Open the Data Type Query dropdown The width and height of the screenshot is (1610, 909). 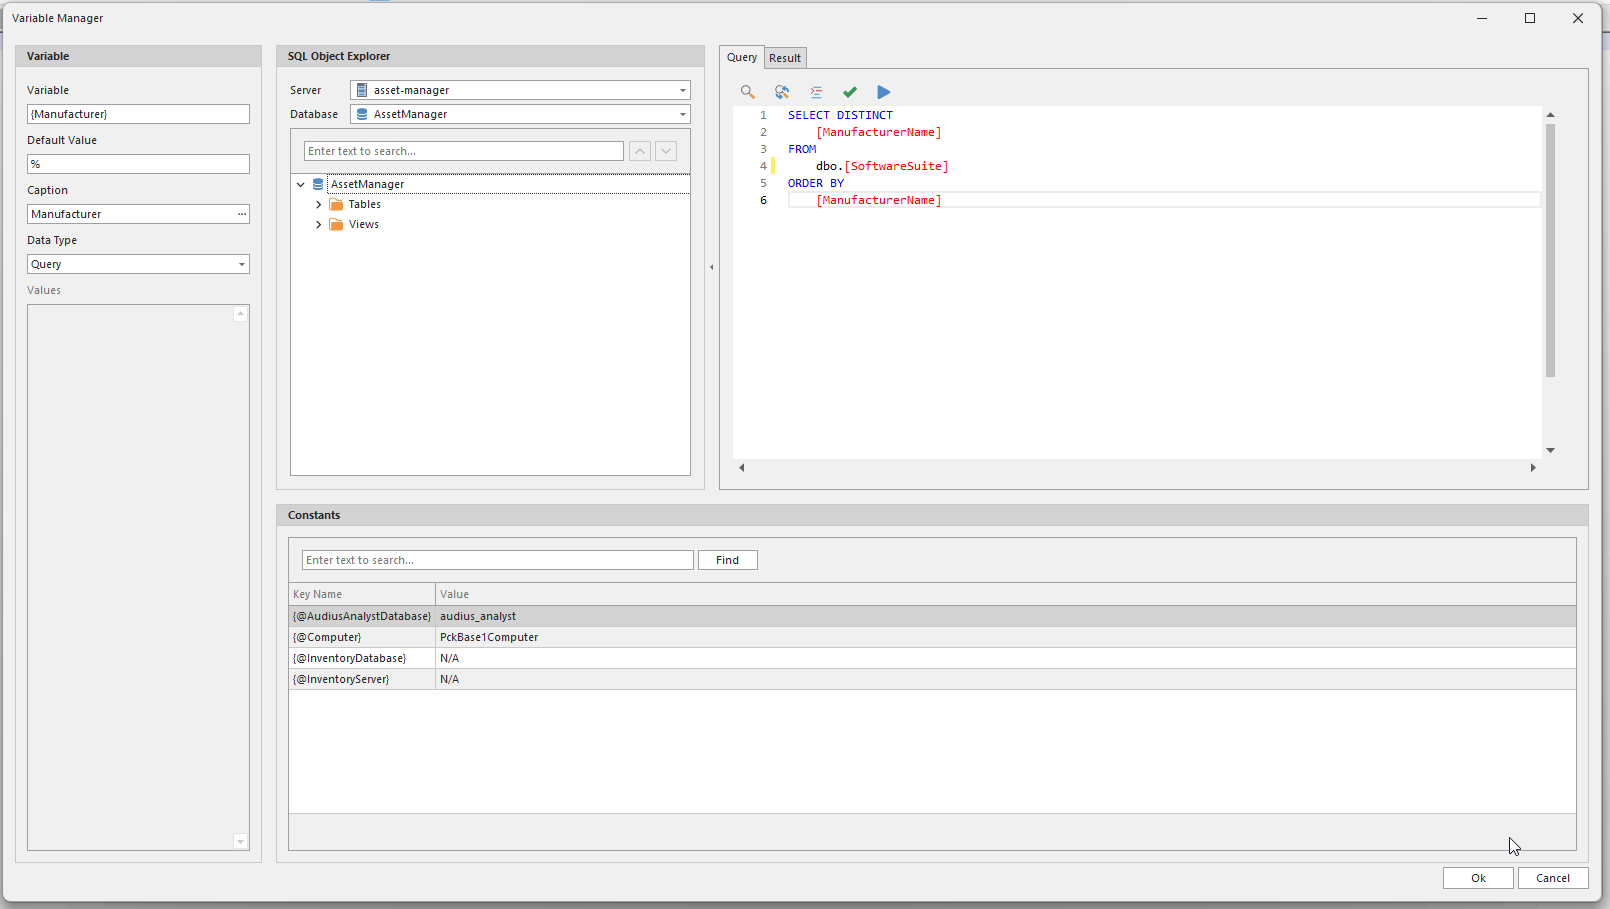242,264
